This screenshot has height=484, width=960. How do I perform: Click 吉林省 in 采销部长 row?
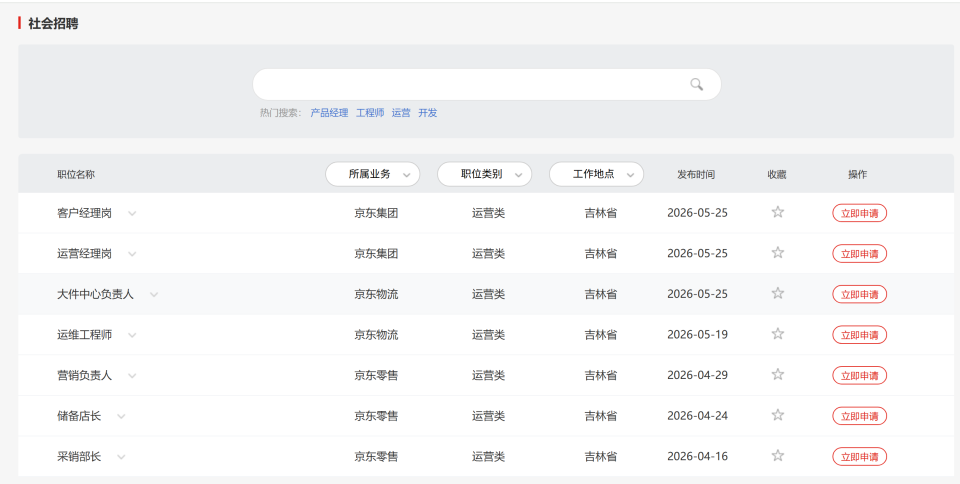point(601,456)
